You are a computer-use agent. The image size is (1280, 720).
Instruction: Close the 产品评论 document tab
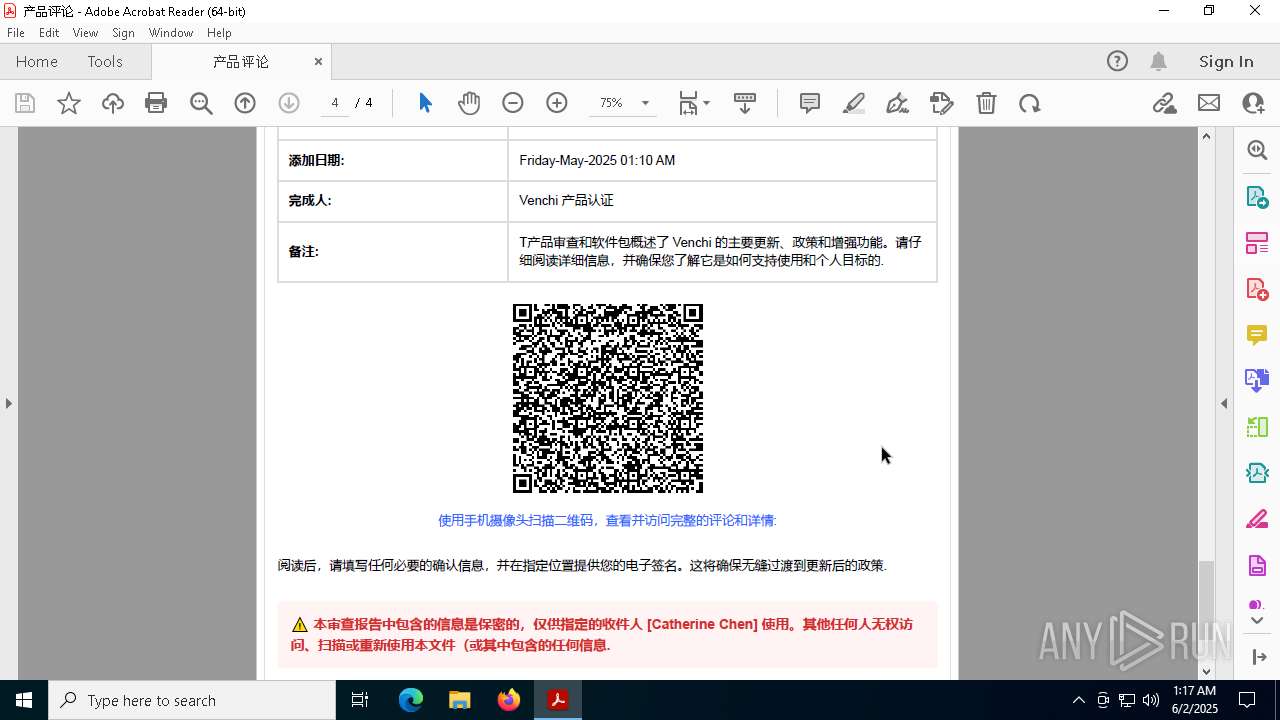318,61
